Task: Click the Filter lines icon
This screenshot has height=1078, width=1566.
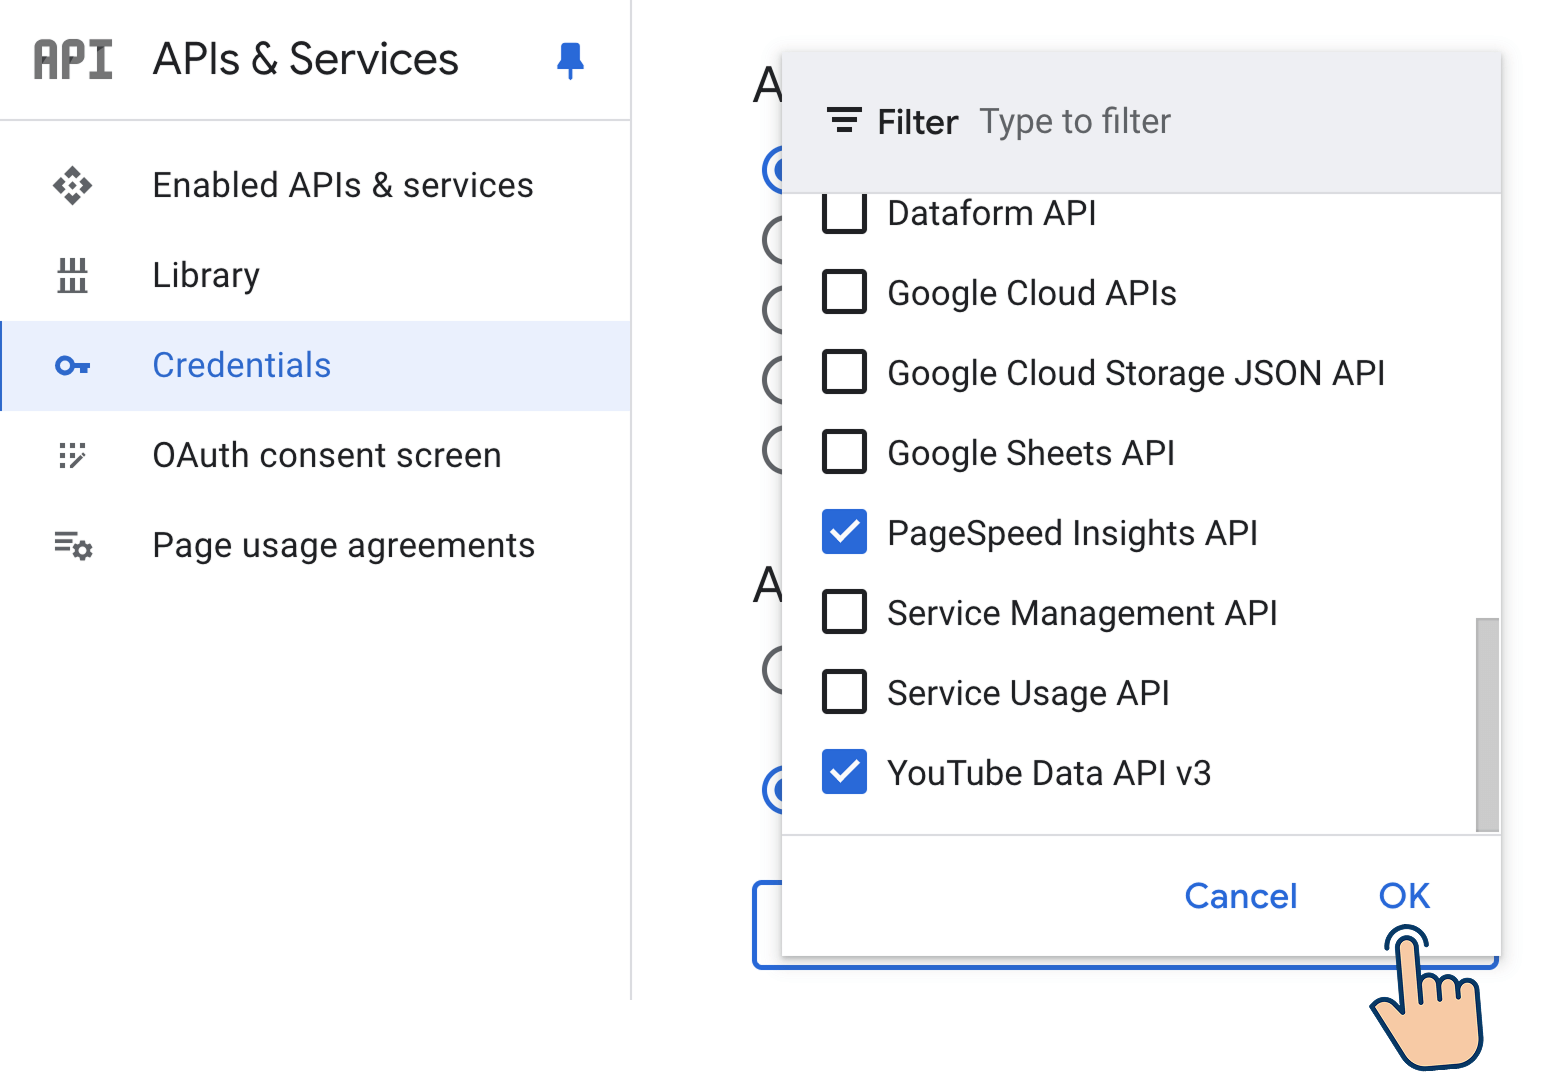Action: point(845,121)
